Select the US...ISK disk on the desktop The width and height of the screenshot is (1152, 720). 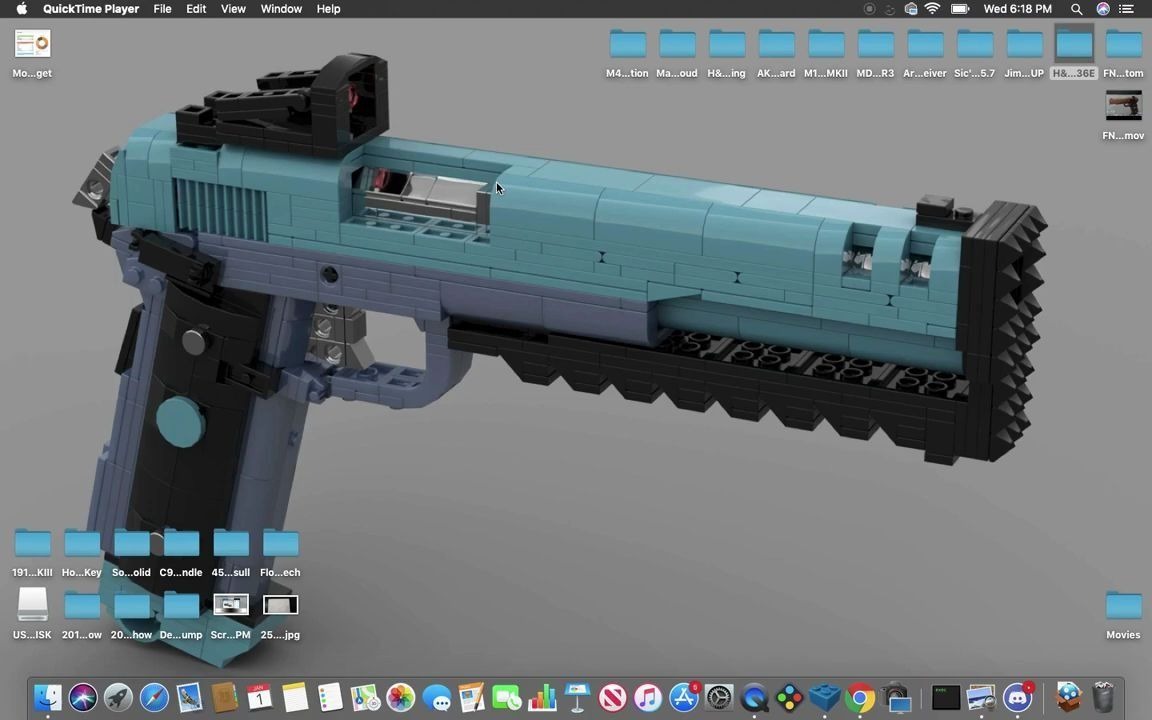point(32,604)
